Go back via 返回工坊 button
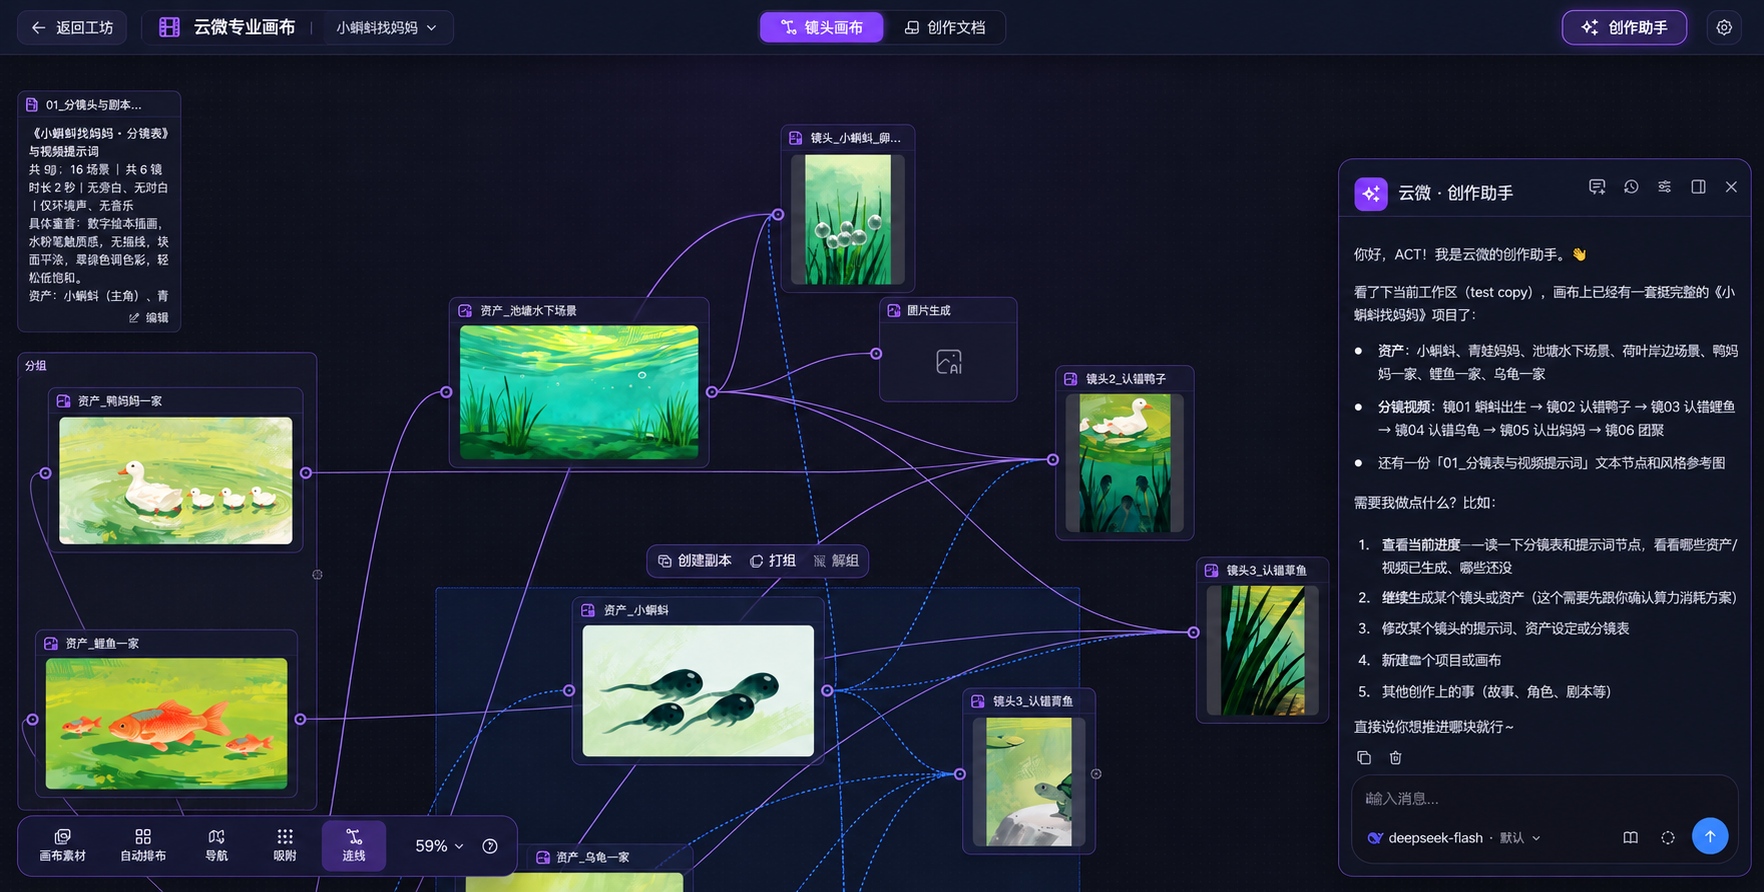 tap(72, 27)
